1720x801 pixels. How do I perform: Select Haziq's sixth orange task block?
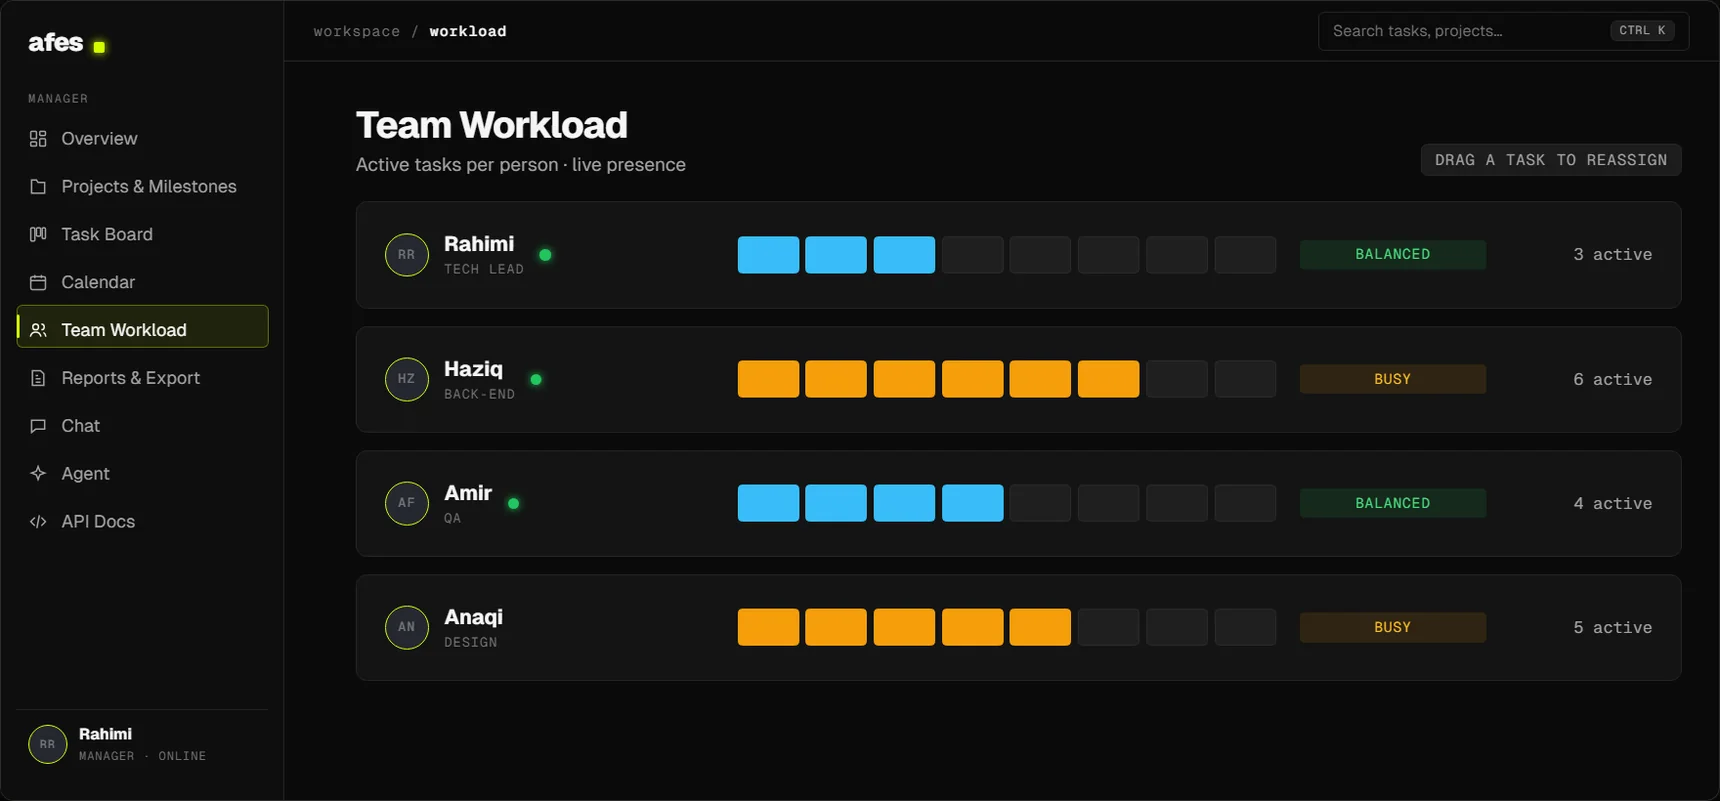coord(1108,379)
